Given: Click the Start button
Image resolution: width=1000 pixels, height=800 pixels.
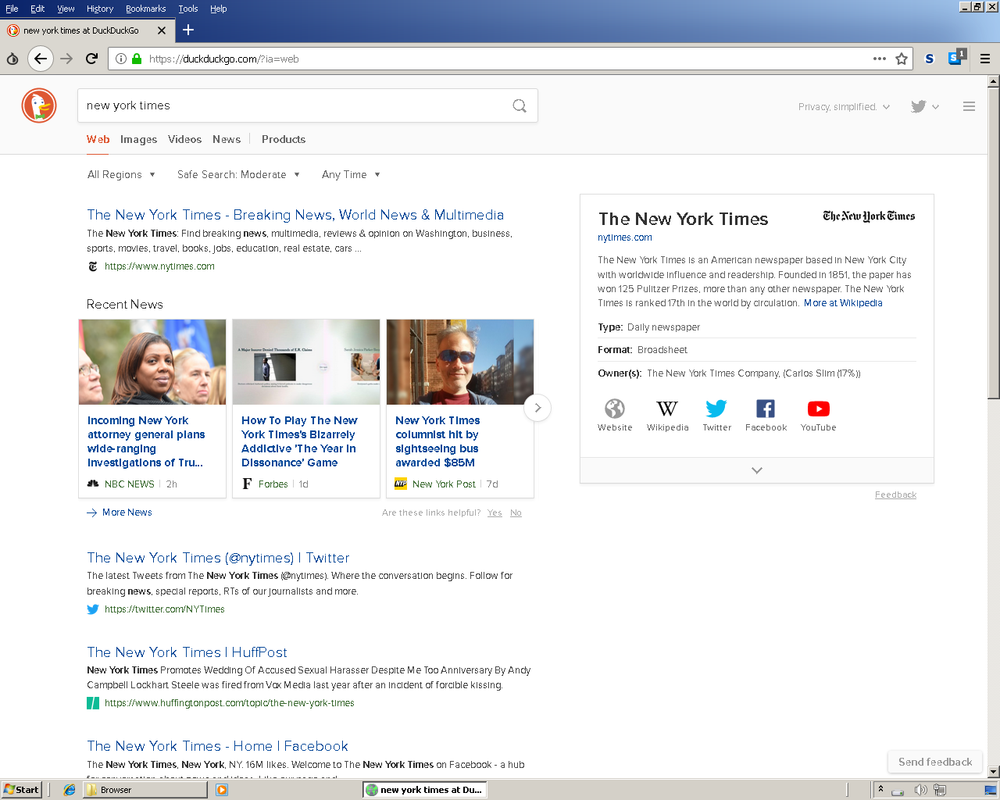Looking at the screenshot, I should (21, 790).
